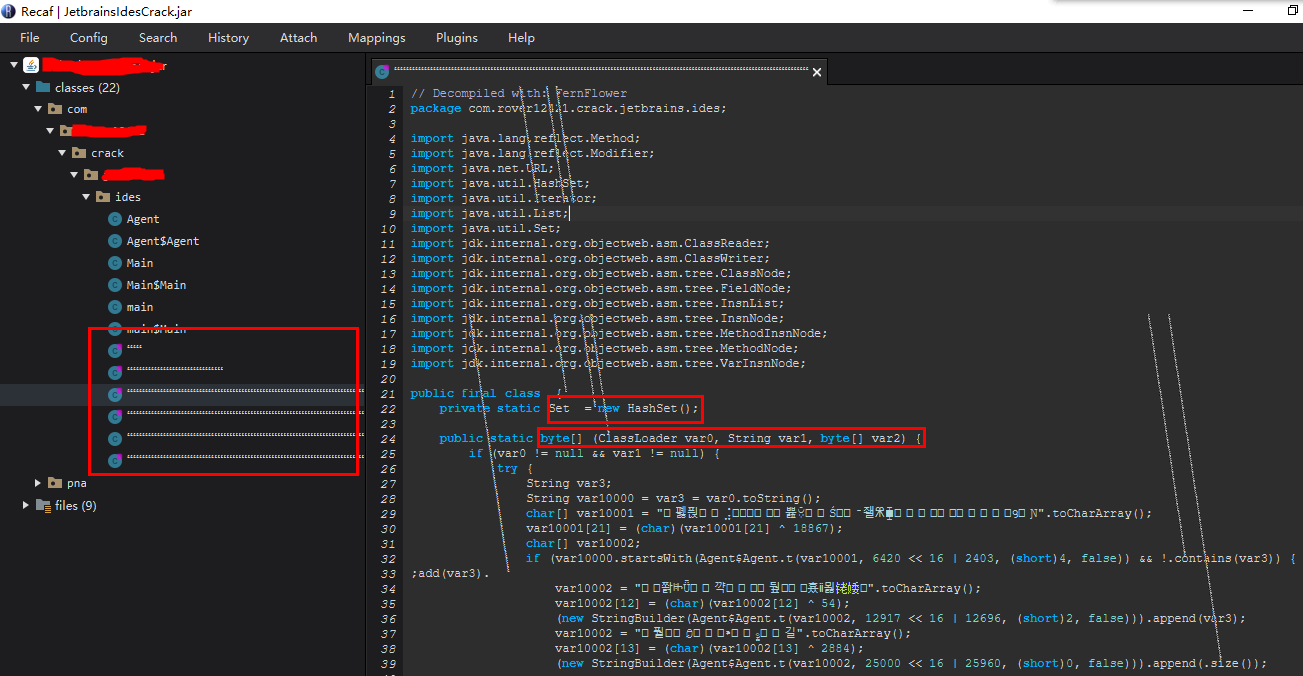This screenshot has height=676, width=1303.
Task: Expand the pna package node
Action: (38, 482)
